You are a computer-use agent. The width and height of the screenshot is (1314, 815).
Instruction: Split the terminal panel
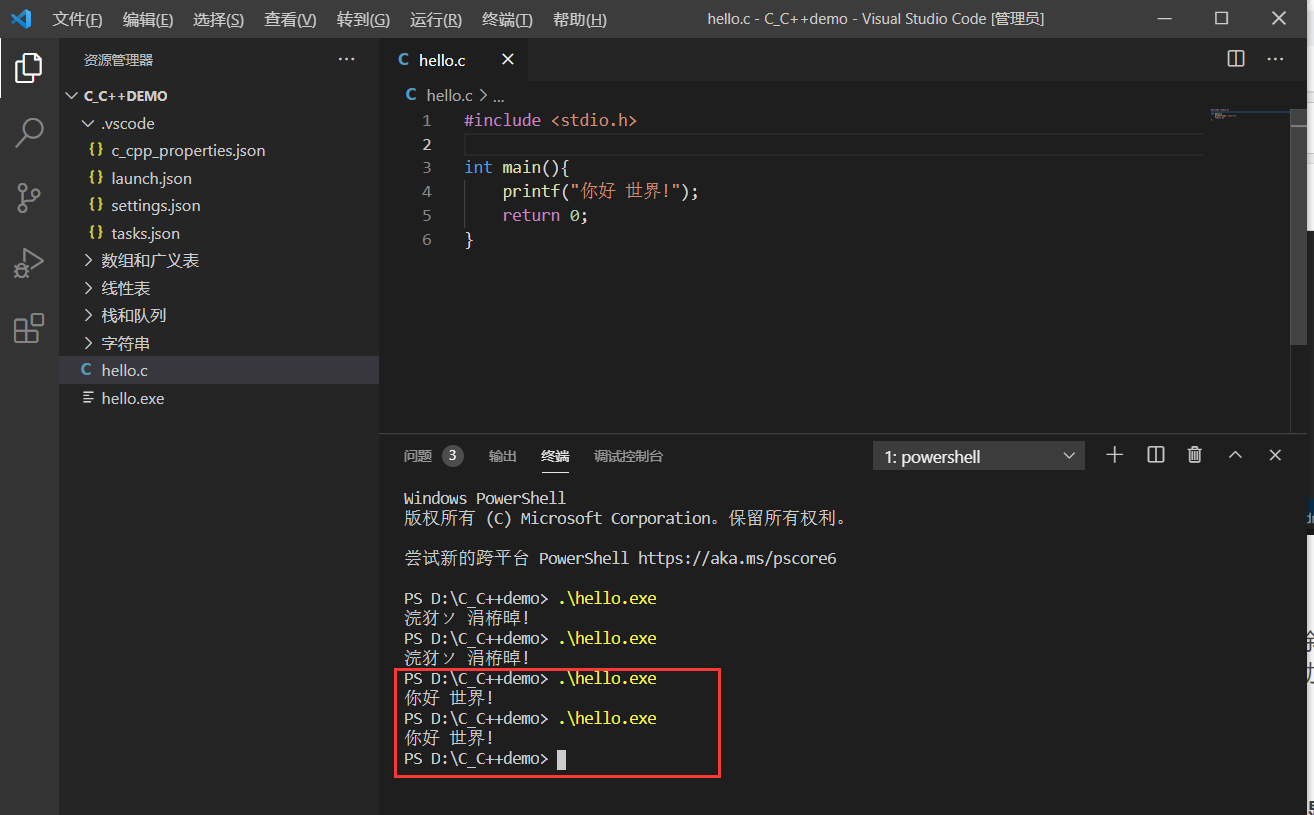pos(1154,455)
